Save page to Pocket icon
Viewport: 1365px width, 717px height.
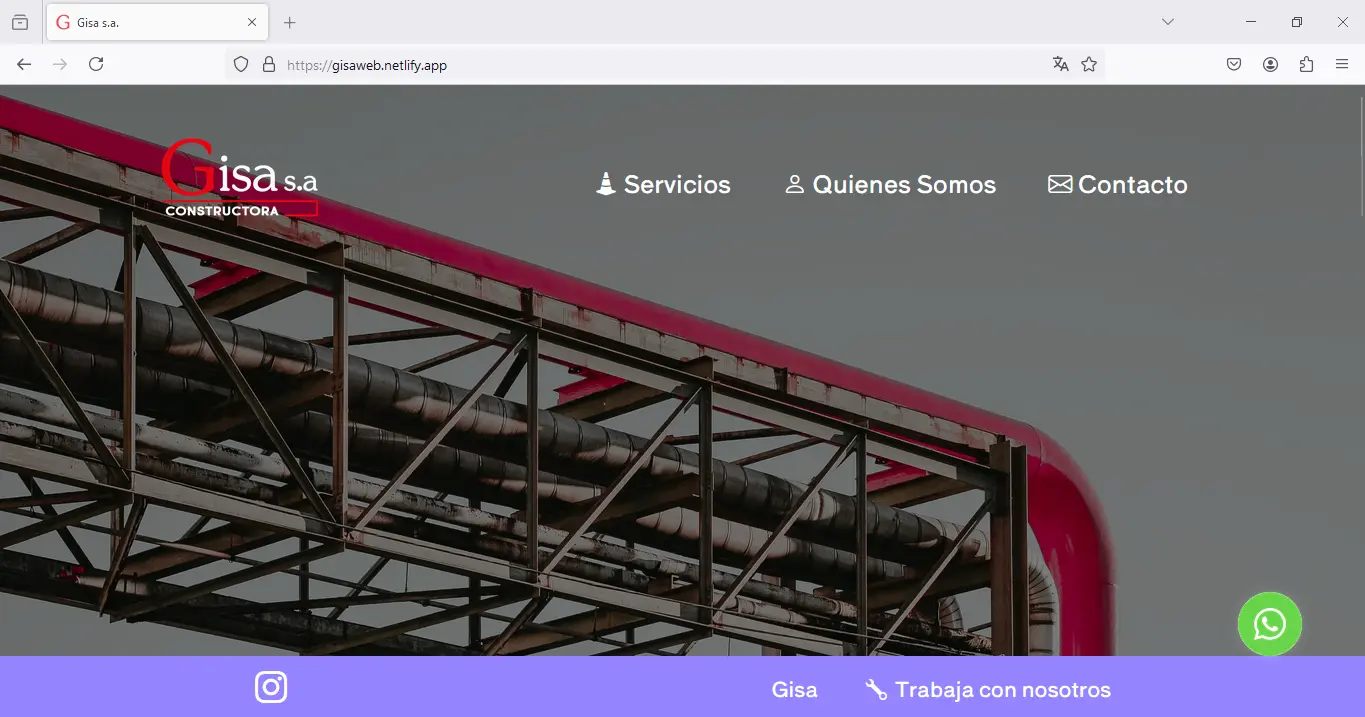[x=1234, y=64]
